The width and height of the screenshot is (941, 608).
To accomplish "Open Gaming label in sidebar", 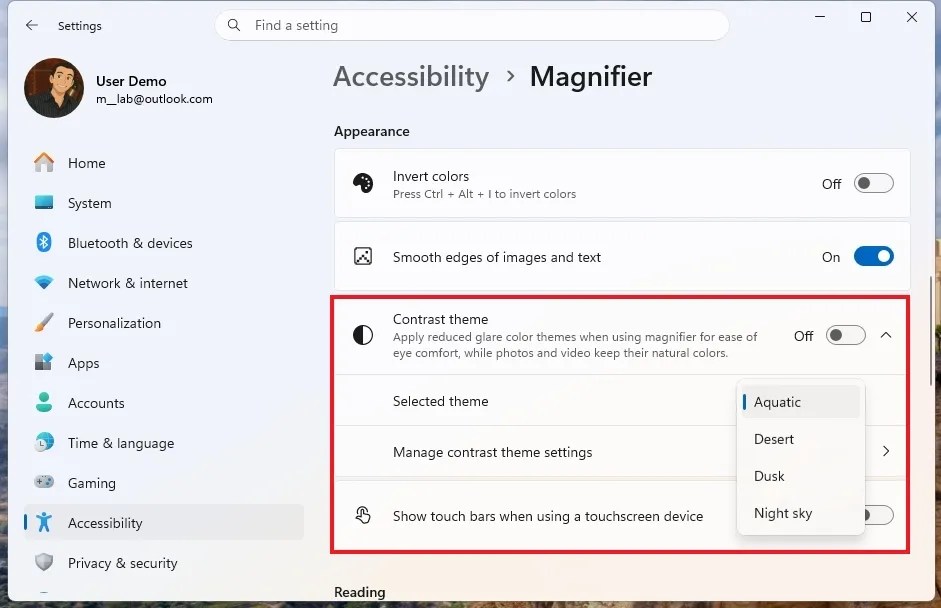I will pyautogui.click(x=92, y=483).
